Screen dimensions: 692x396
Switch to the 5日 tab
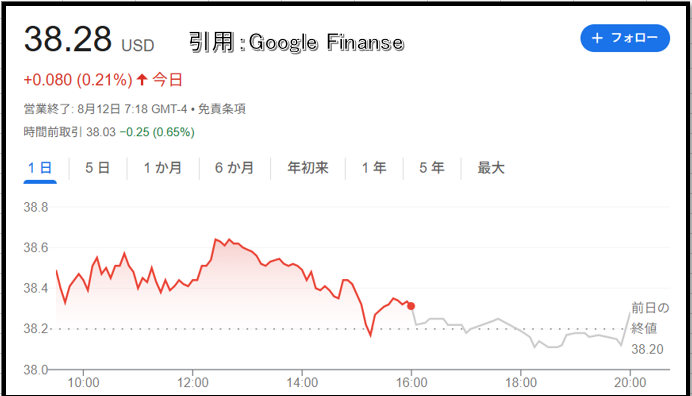(x=98, y=168)
